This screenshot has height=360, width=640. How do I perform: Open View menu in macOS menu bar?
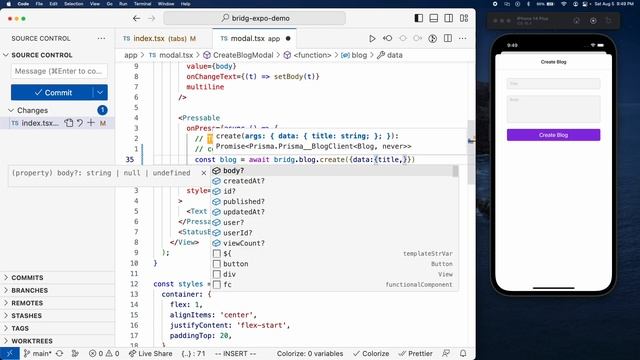click(x=95, y=4)
